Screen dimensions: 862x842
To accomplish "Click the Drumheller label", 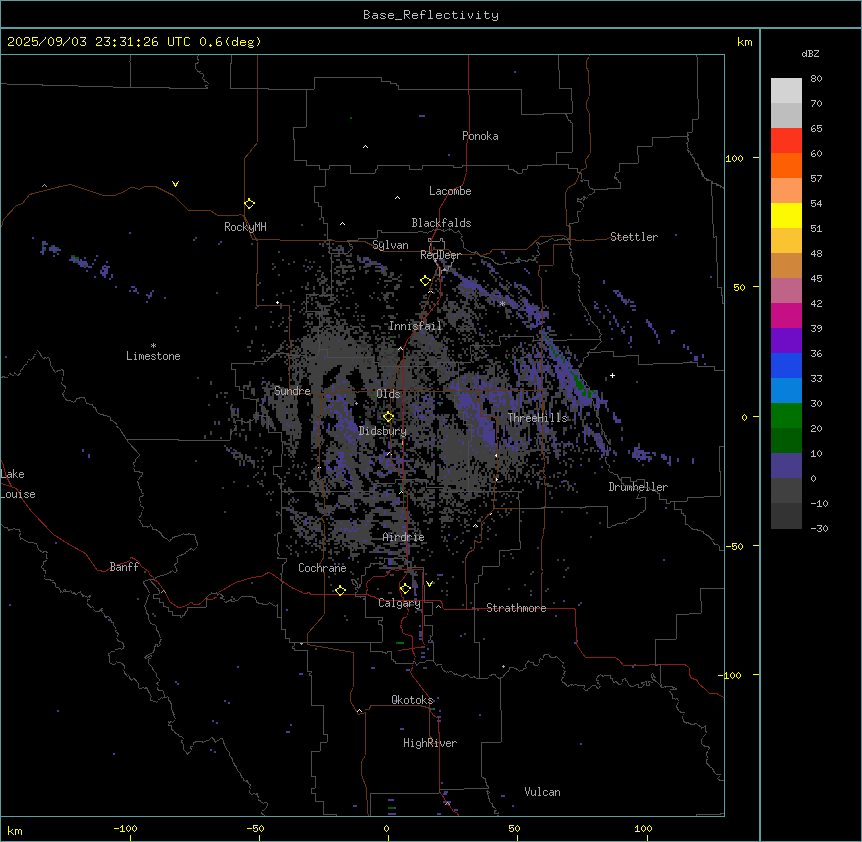I will pos(638,487).
